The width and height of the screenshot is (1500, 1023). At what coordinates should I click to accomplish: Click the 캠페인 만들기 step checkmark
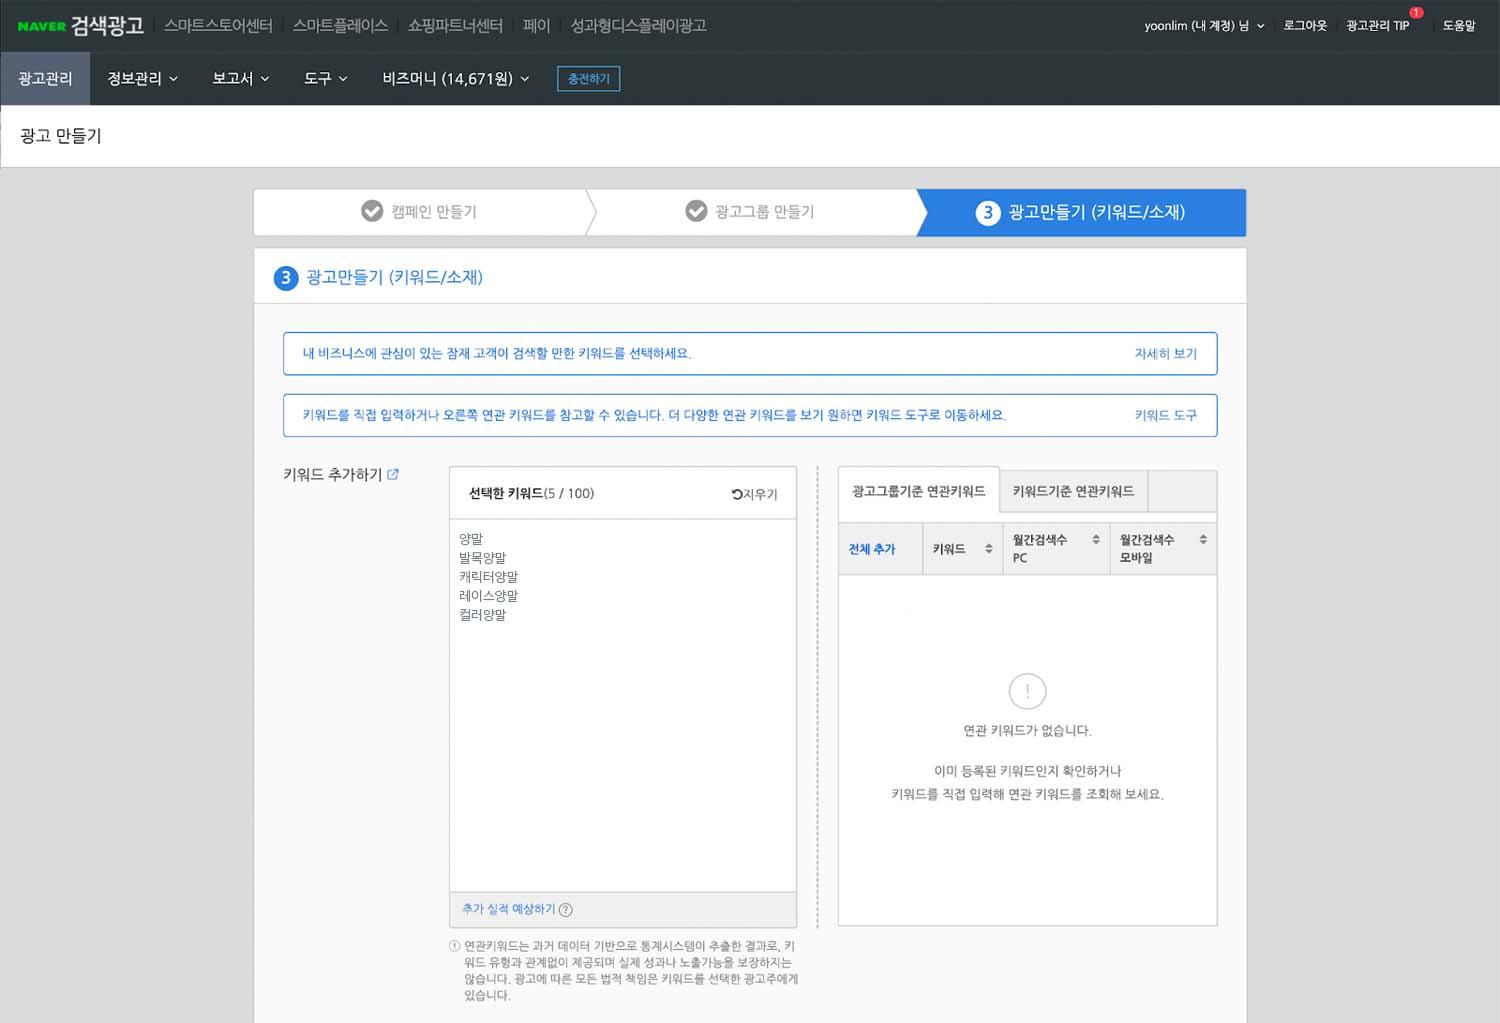pyautogui.click(x=372, y=212)
